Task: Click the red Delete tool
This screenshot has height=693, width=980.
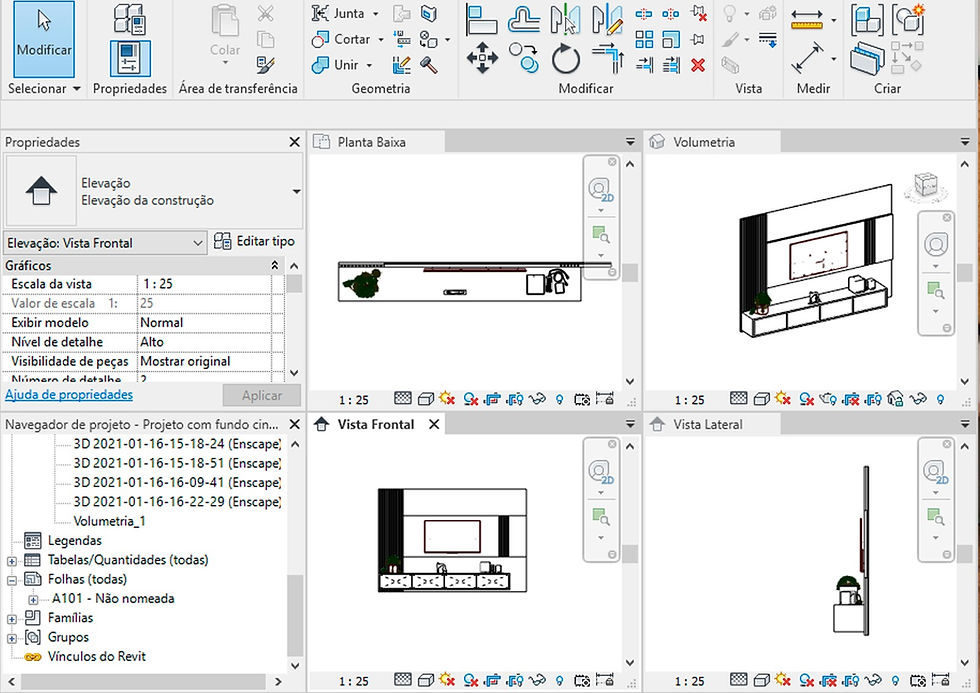Action: tap(698, 64)
